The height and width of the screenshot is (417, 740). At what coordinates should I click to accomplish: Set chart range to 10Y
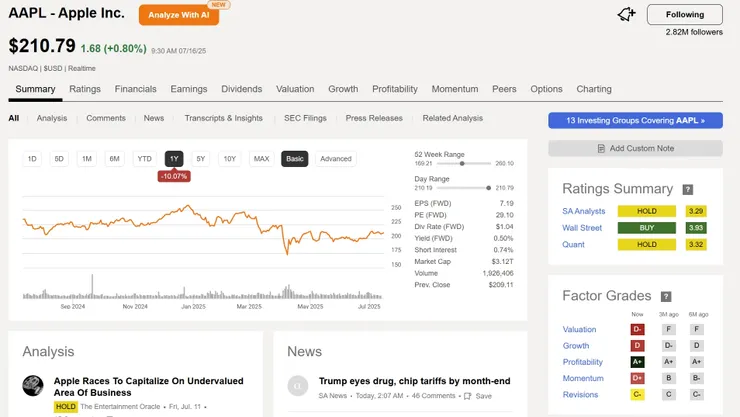click(230, 159)
